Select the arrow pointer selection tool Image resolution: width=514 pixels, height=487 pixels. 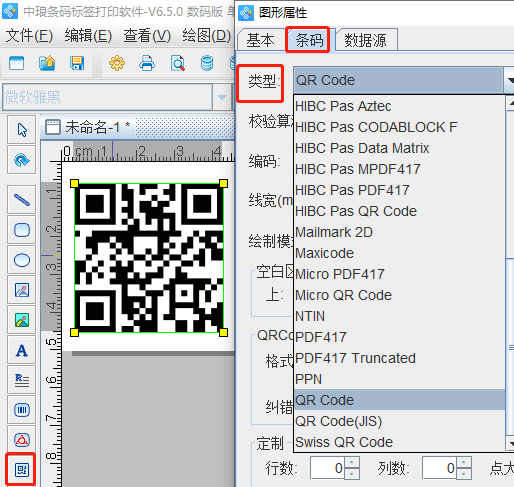click(22, 130)
